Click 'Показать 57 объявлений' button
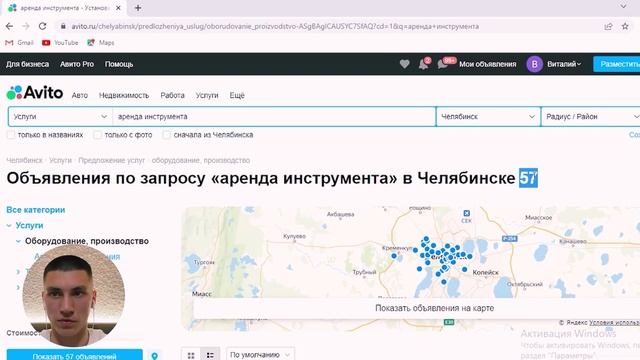 (x=75, y=355)
